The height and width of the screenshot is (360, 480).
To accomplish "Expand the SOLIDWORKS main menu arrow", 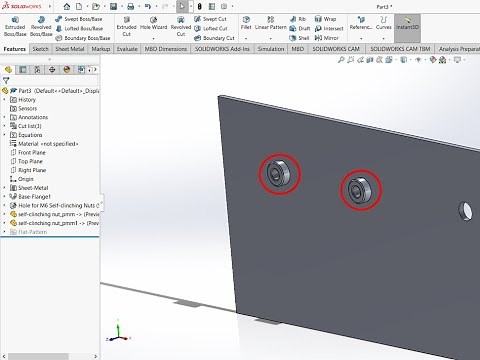I will point(50,6).
